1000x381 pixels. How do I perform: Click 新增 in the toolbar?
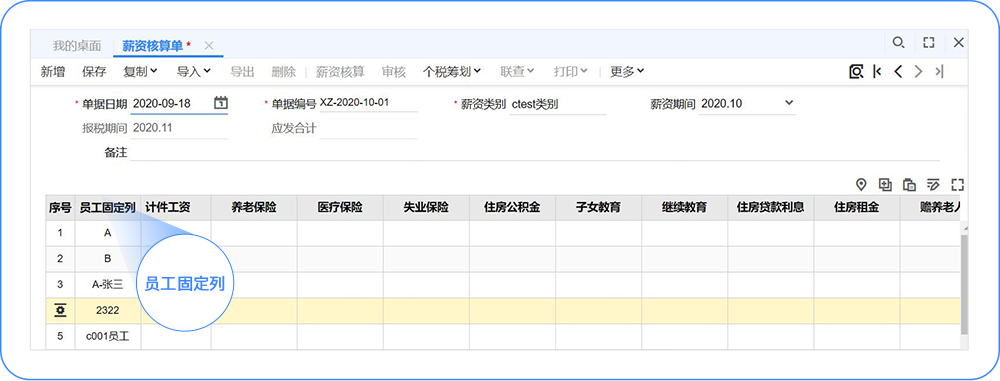coord(53,72)
